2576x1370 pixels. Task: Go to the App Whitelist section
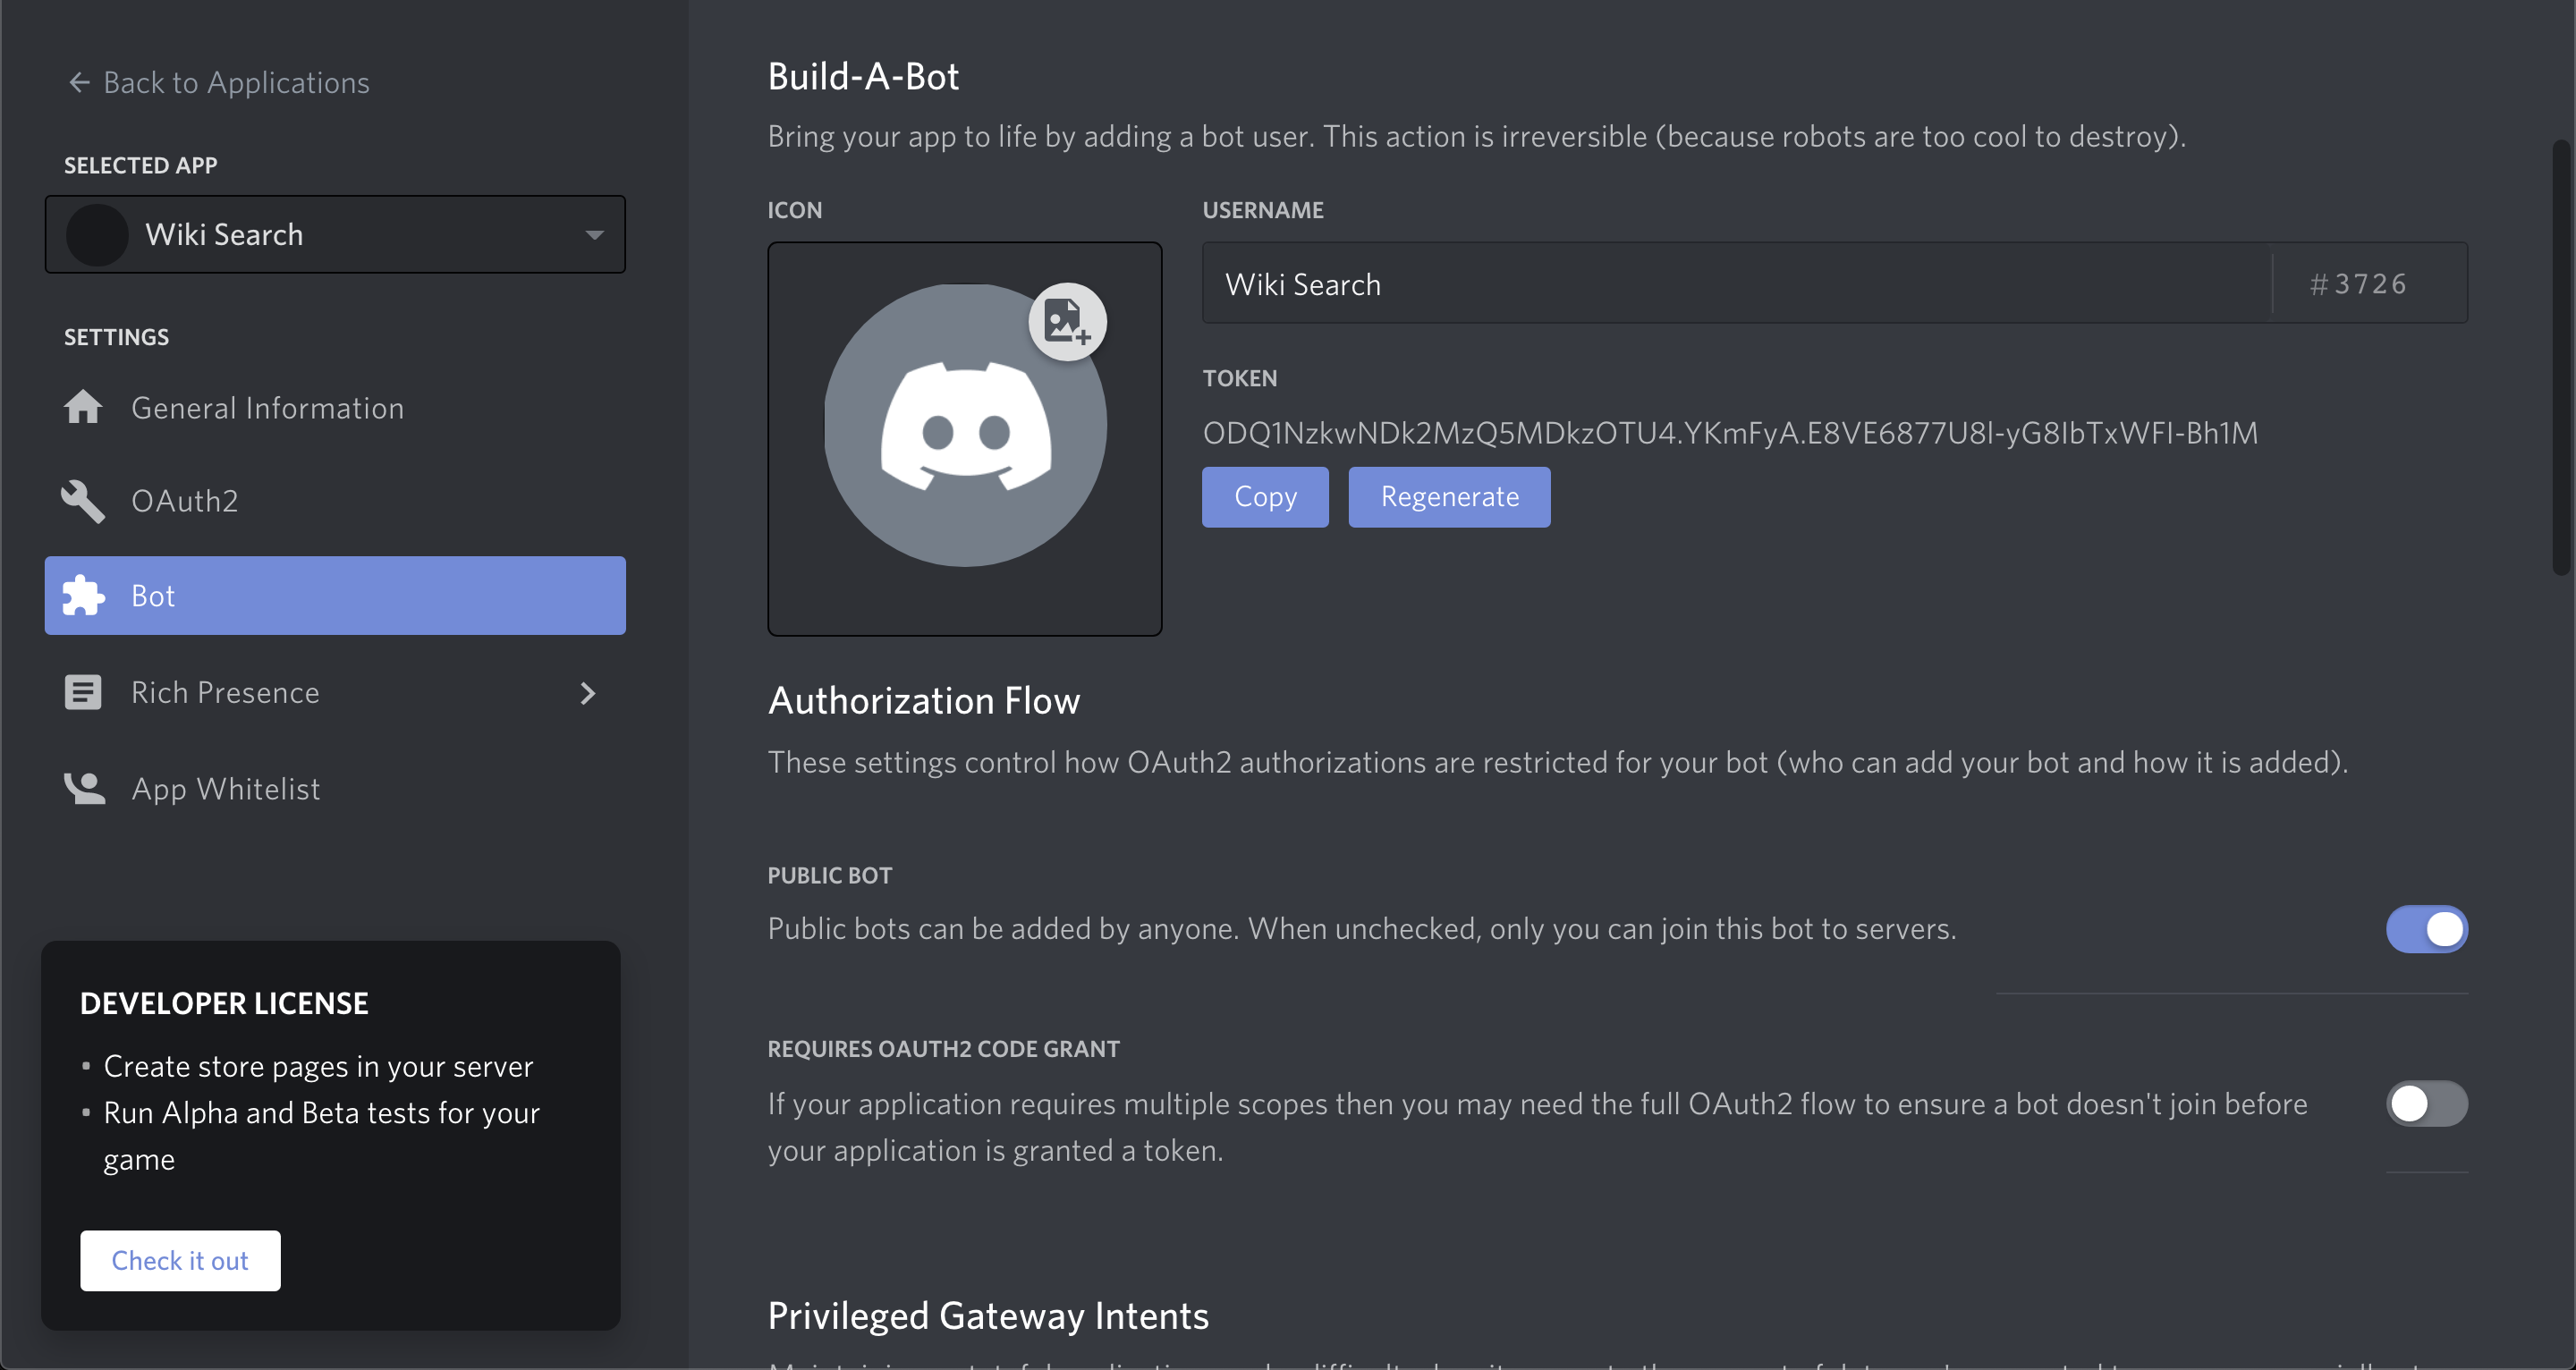[x=225, y=789]
